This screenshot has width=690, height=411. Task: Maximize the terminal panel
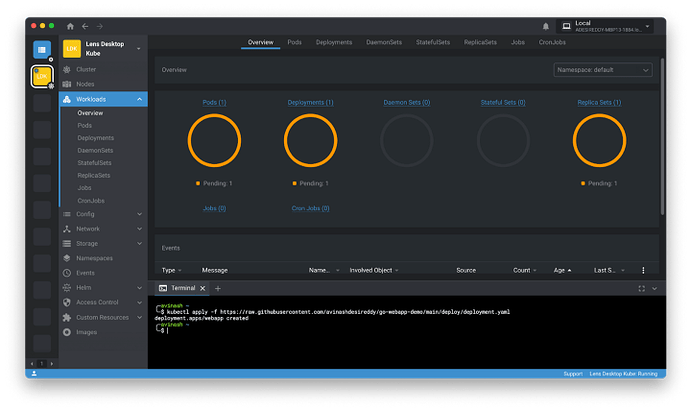click(x=641, y=288)
